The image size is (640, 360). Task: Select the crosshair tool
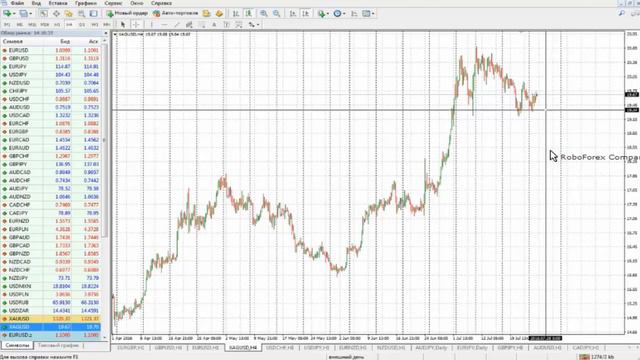136,24
